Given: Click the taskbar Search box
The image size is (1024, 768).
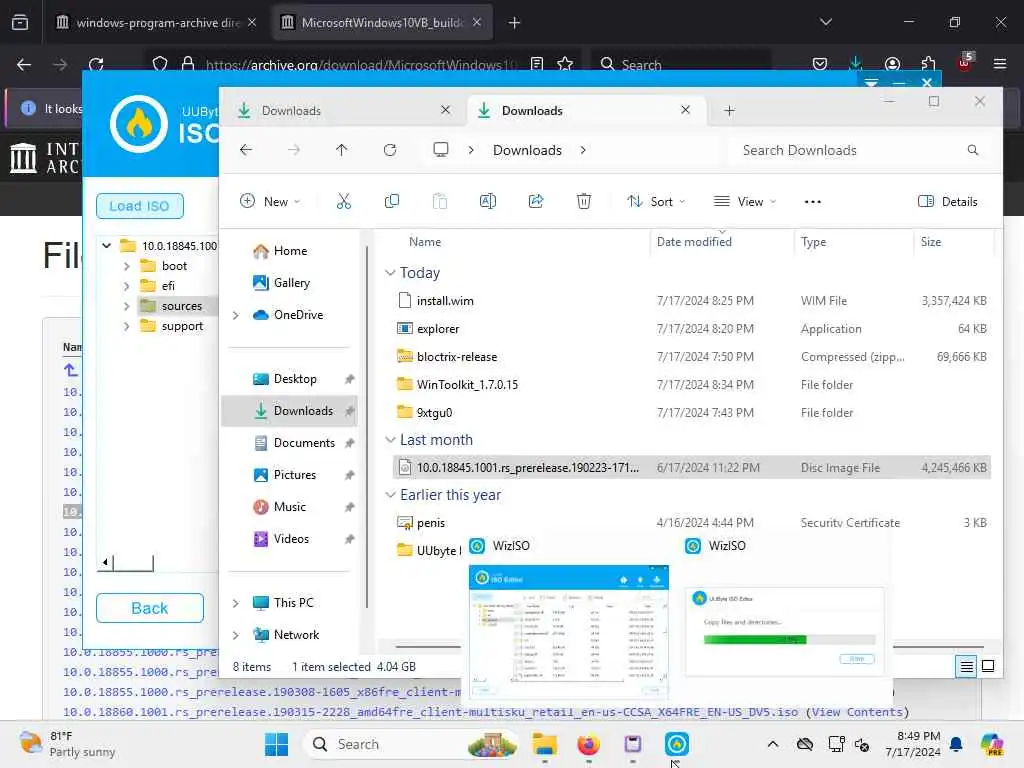Looking at the screenshot, I should [x=412, y=744].
